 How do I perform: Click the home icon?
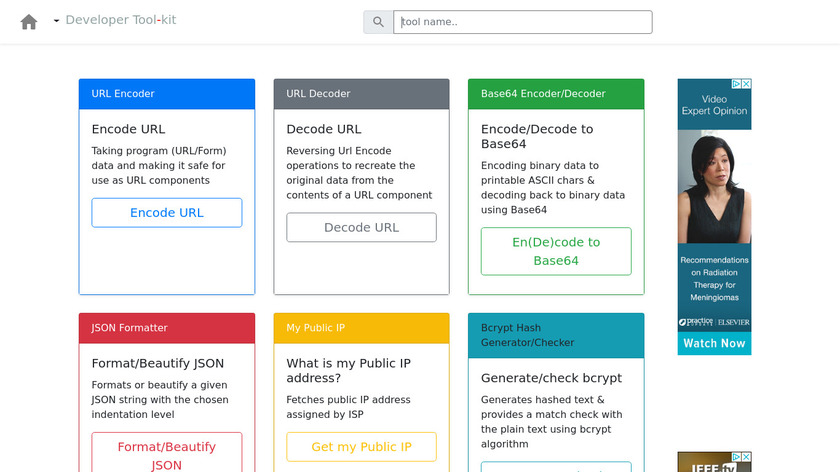(x=29, y=21)
